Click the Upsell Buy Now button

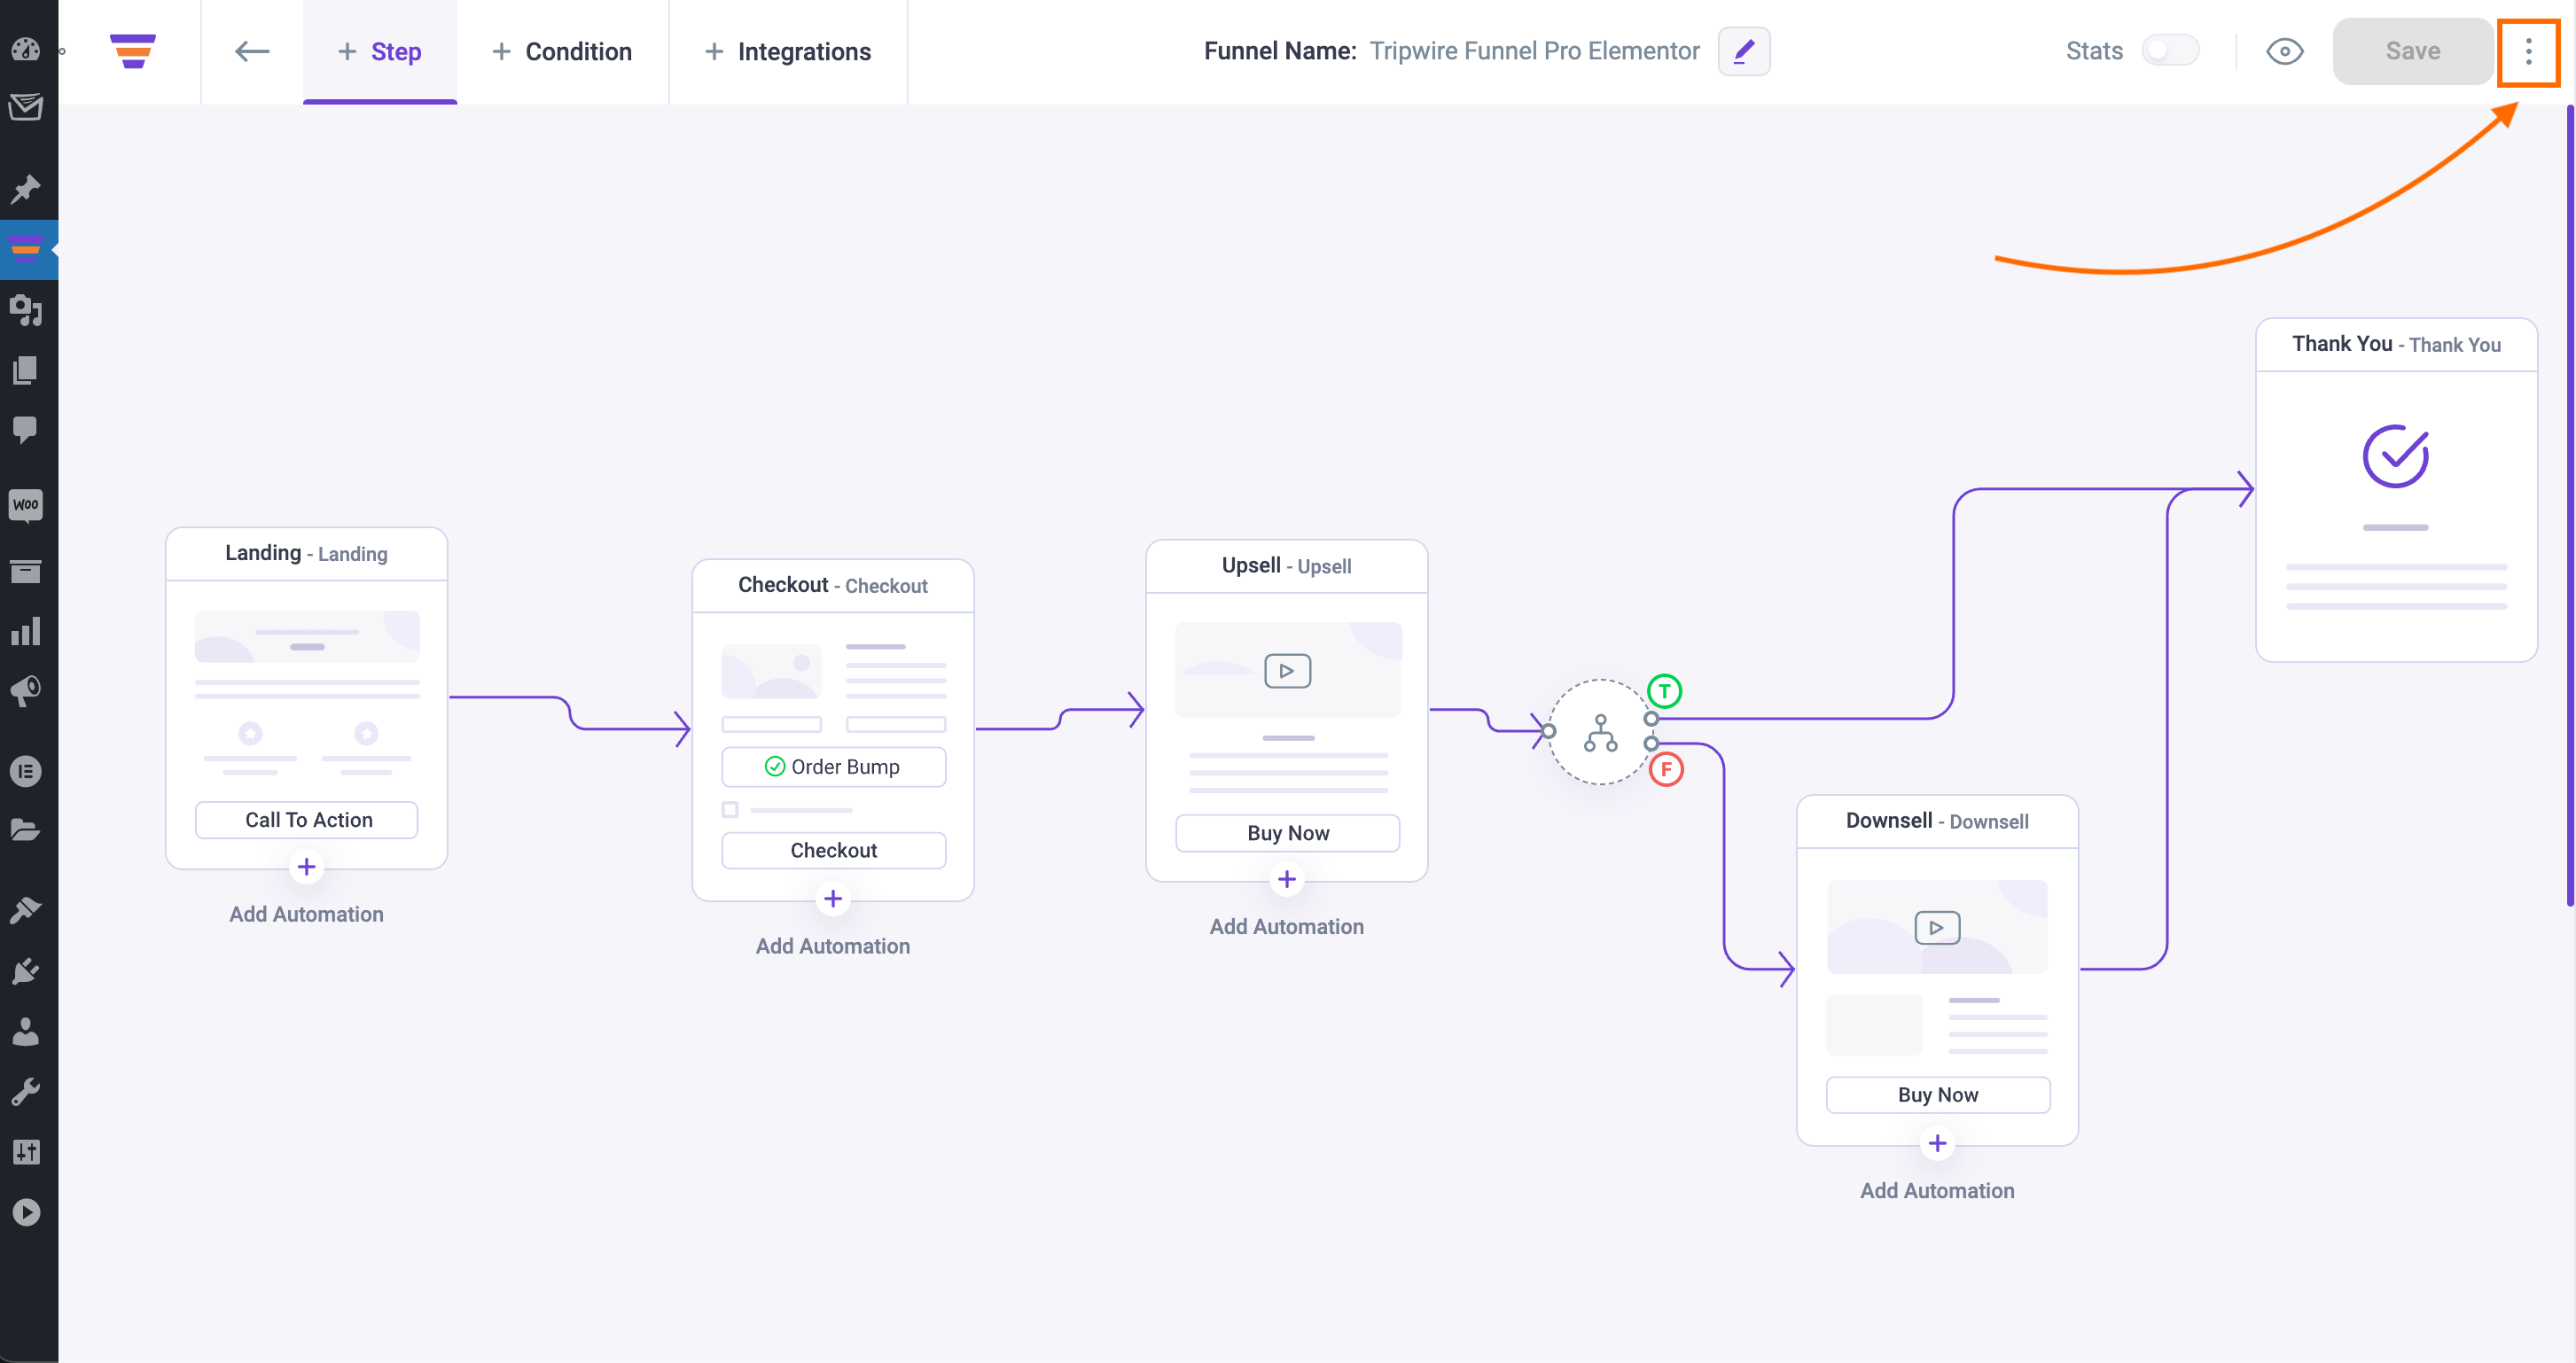[x=1286, y=833]
